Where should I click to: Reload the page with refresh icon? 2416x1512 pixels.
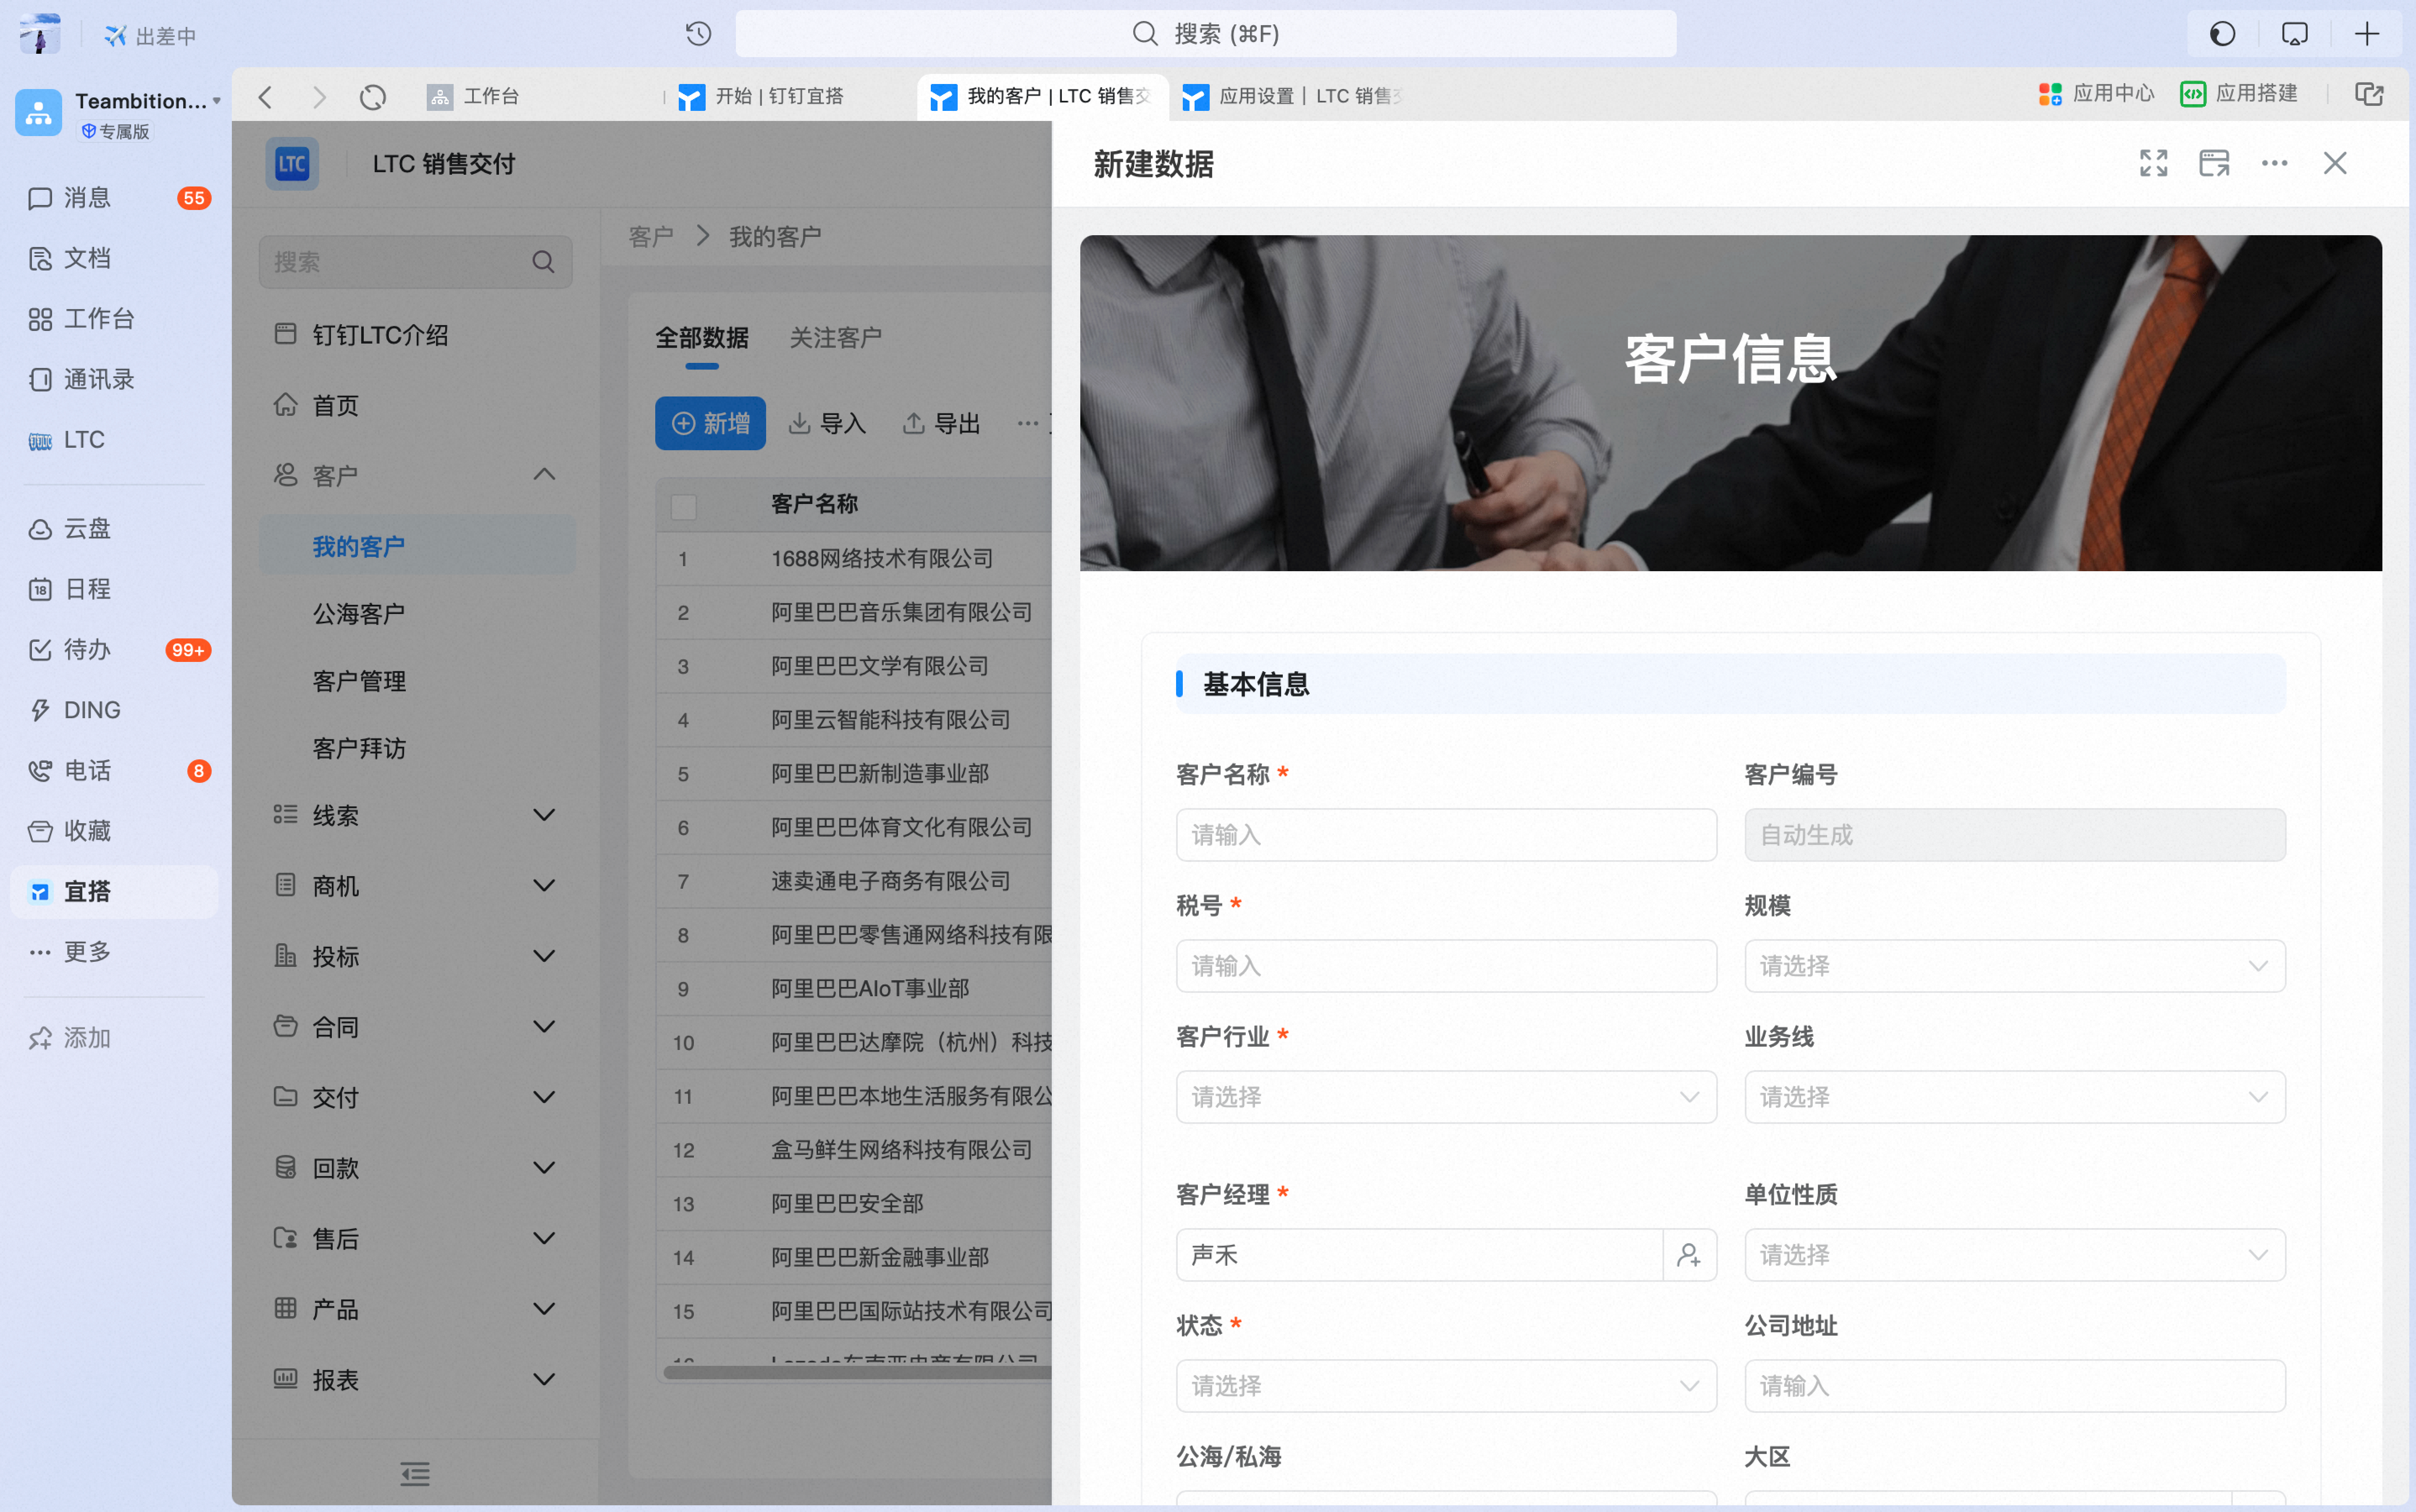click(373, 97)
